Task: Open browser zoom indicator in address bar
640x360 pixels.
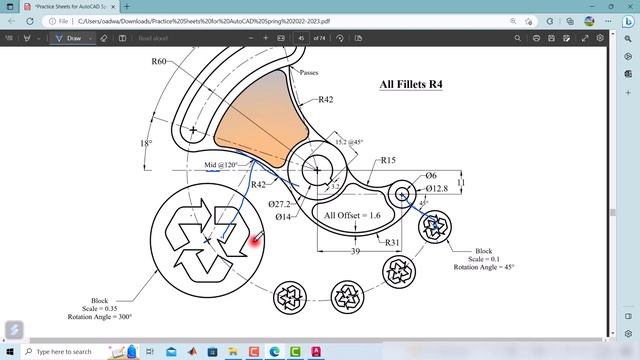Action: coord(513,21)
